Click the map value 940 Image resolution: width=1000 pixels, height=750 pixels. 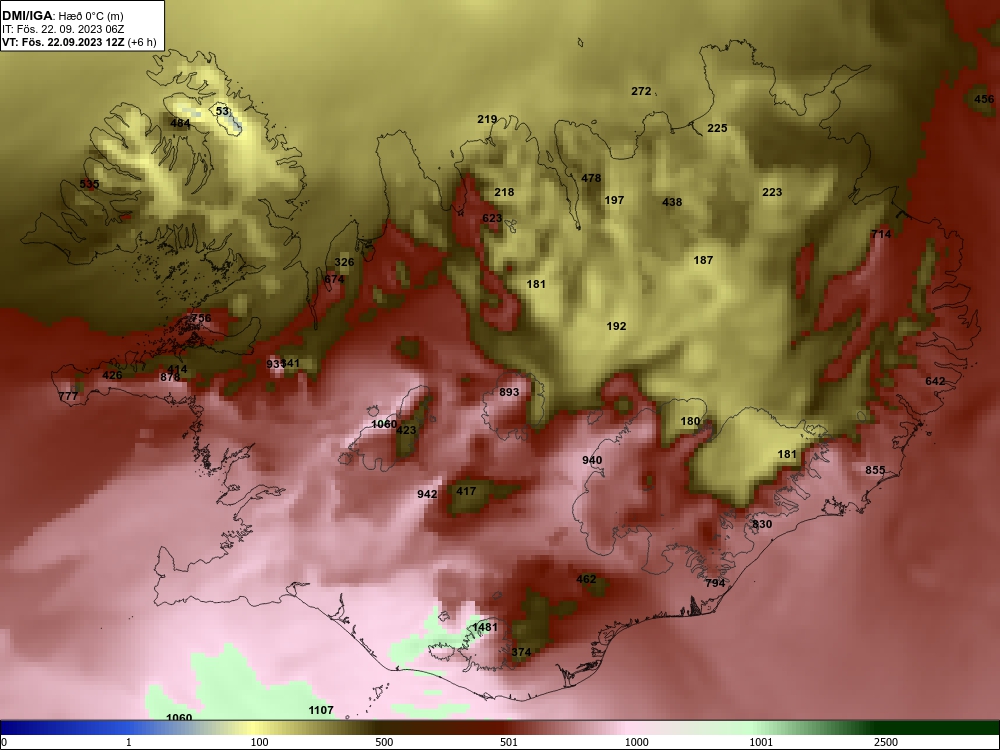click(x=592, y=460)
